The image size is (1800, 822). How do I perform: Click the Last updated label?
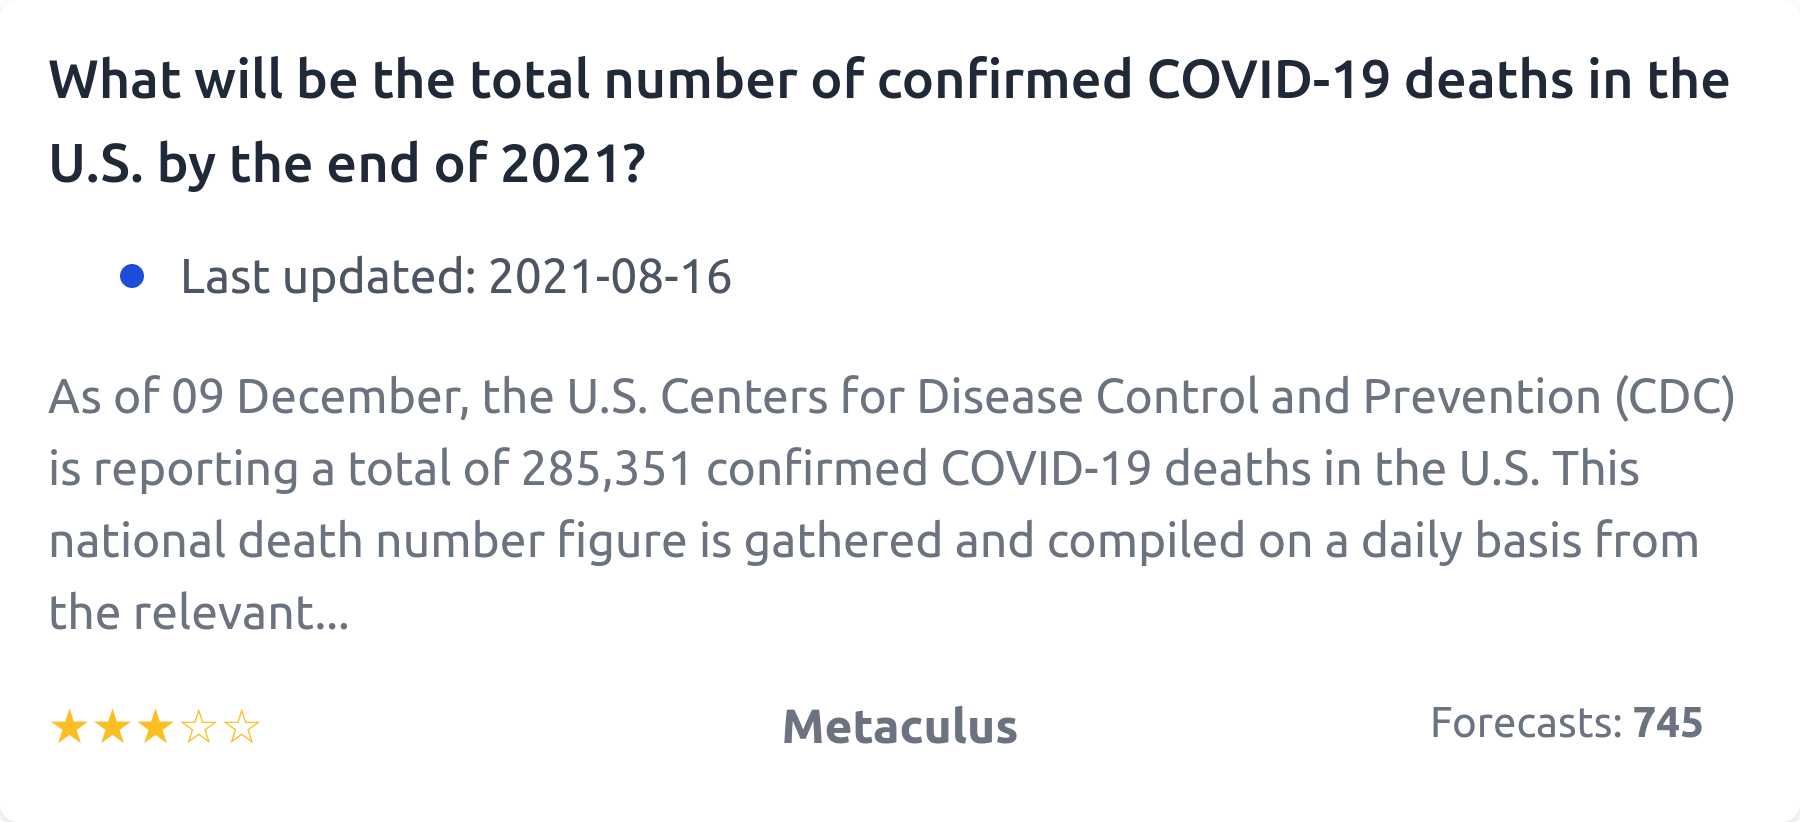click(x=328, y=277)
